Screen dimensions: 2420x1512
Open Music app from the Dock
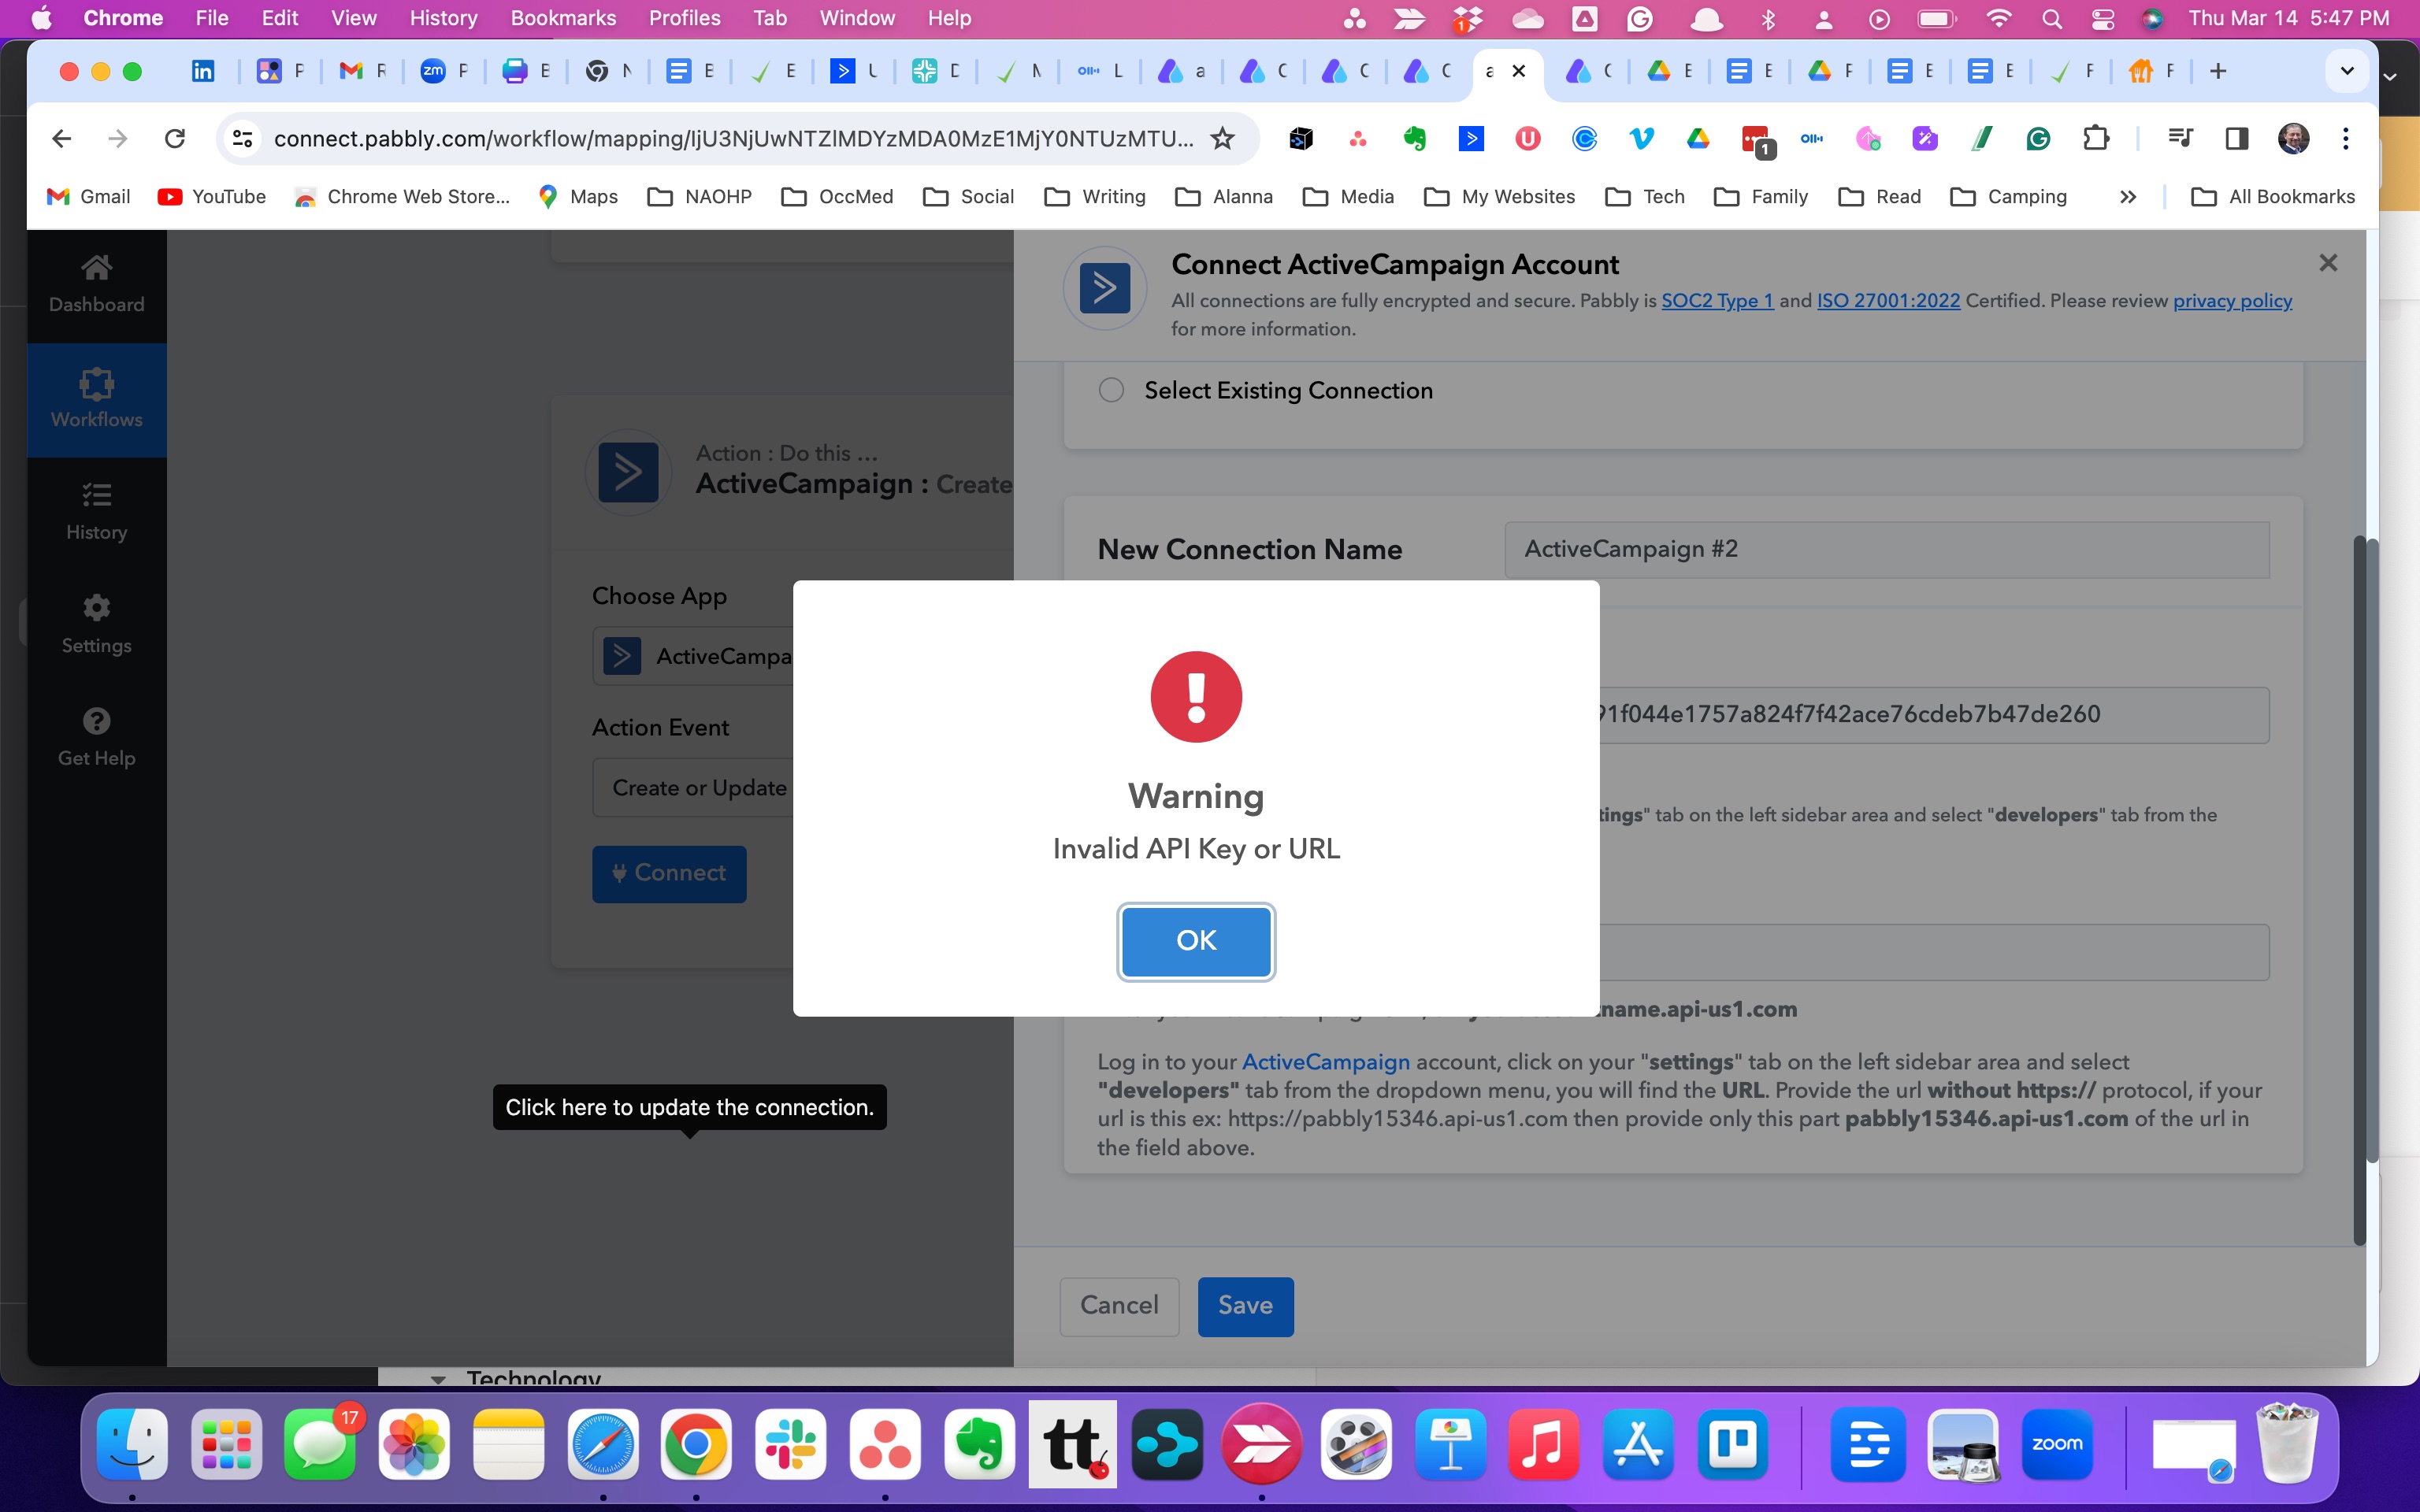click(x=1543, y=1445)
